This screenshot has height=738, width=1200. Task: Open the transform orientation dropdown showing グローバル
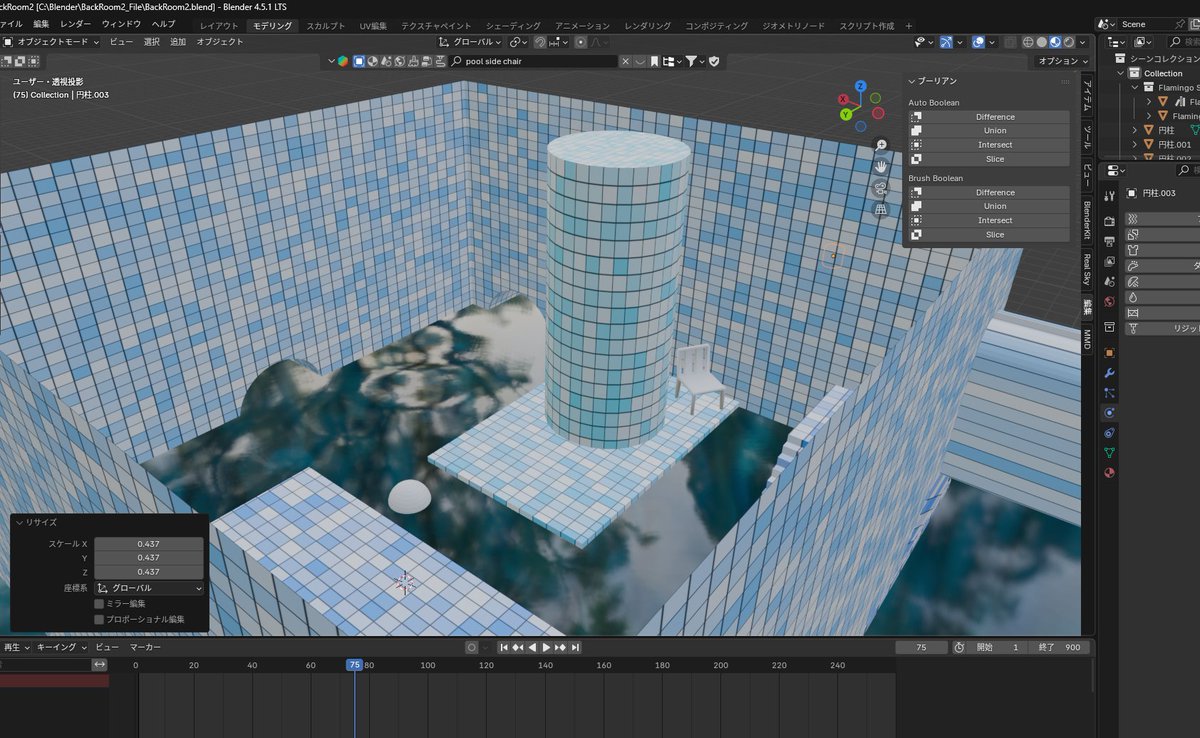coord(470,42)
